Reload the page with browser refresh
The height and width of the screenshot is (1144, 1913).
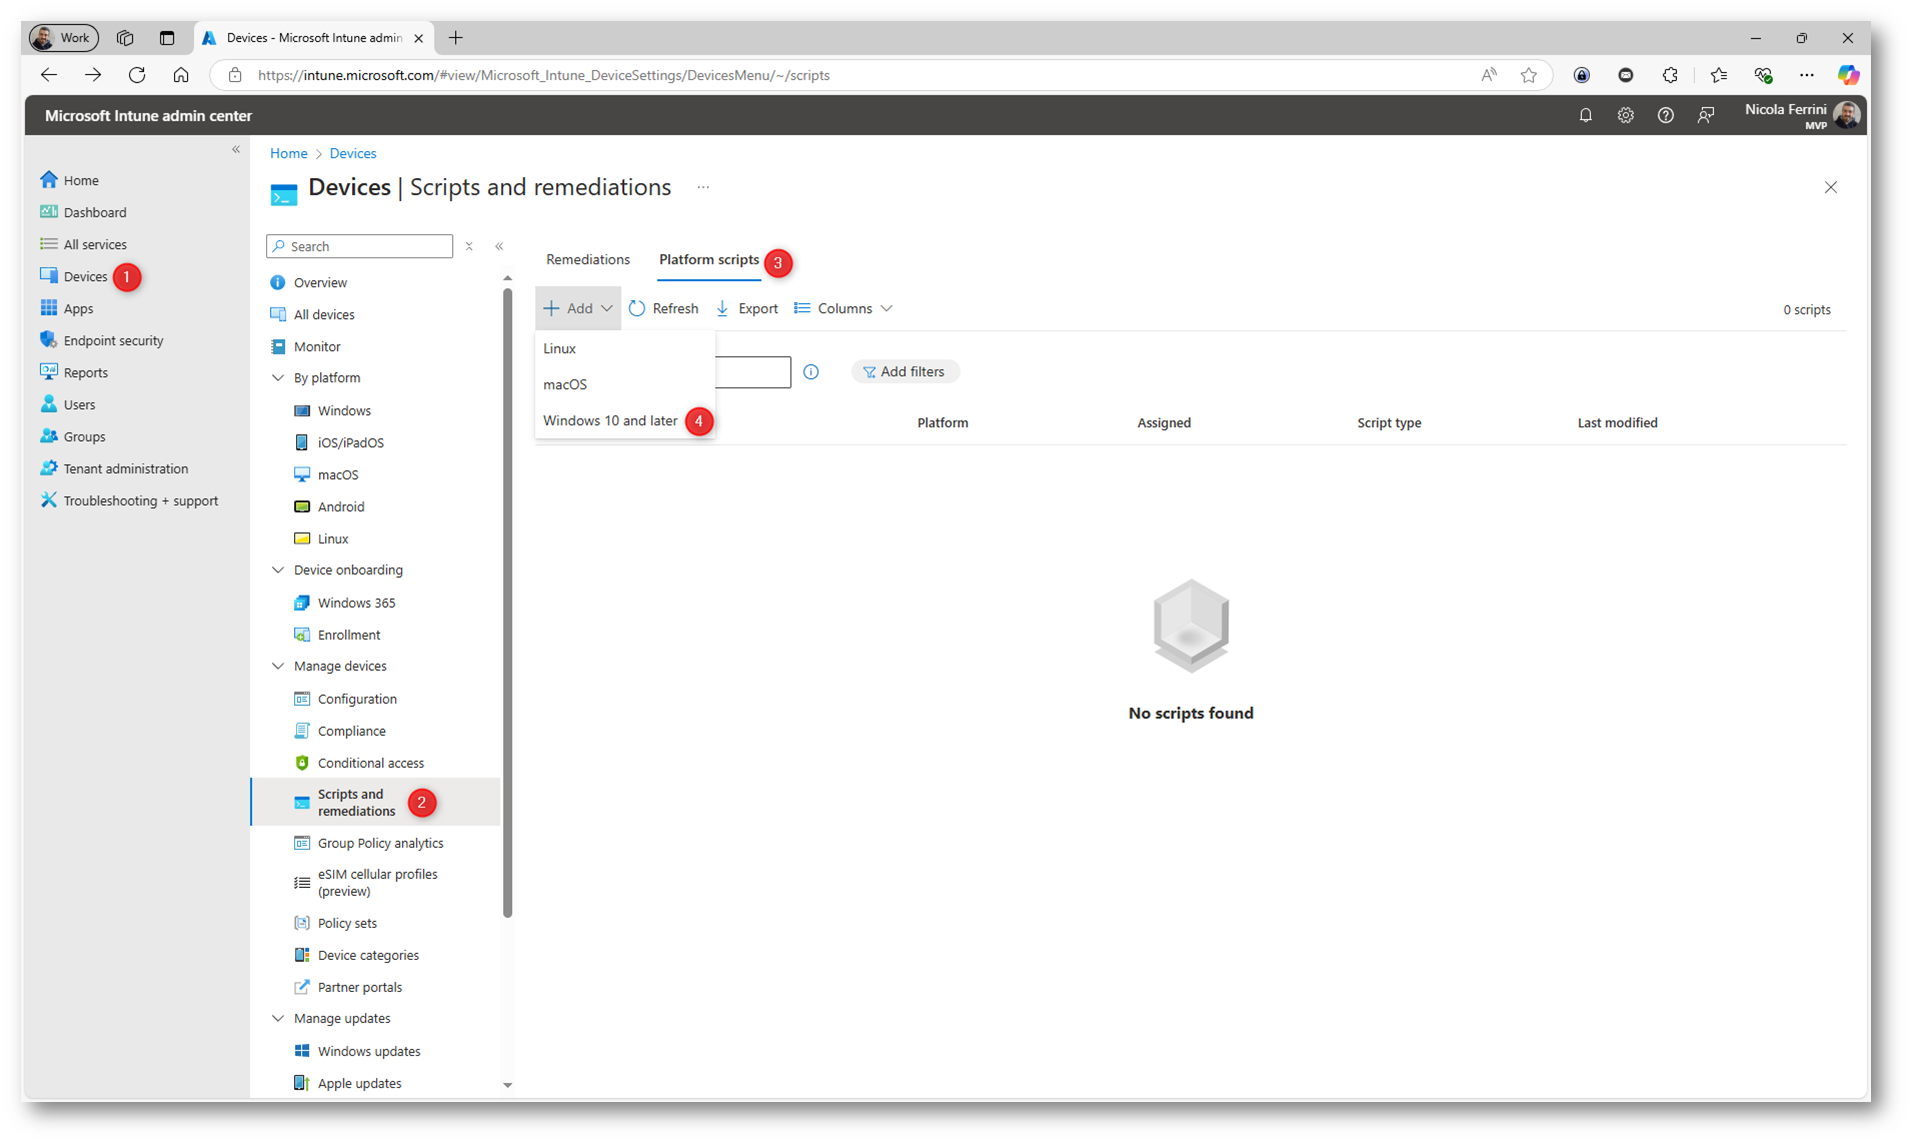click(137, 76)
